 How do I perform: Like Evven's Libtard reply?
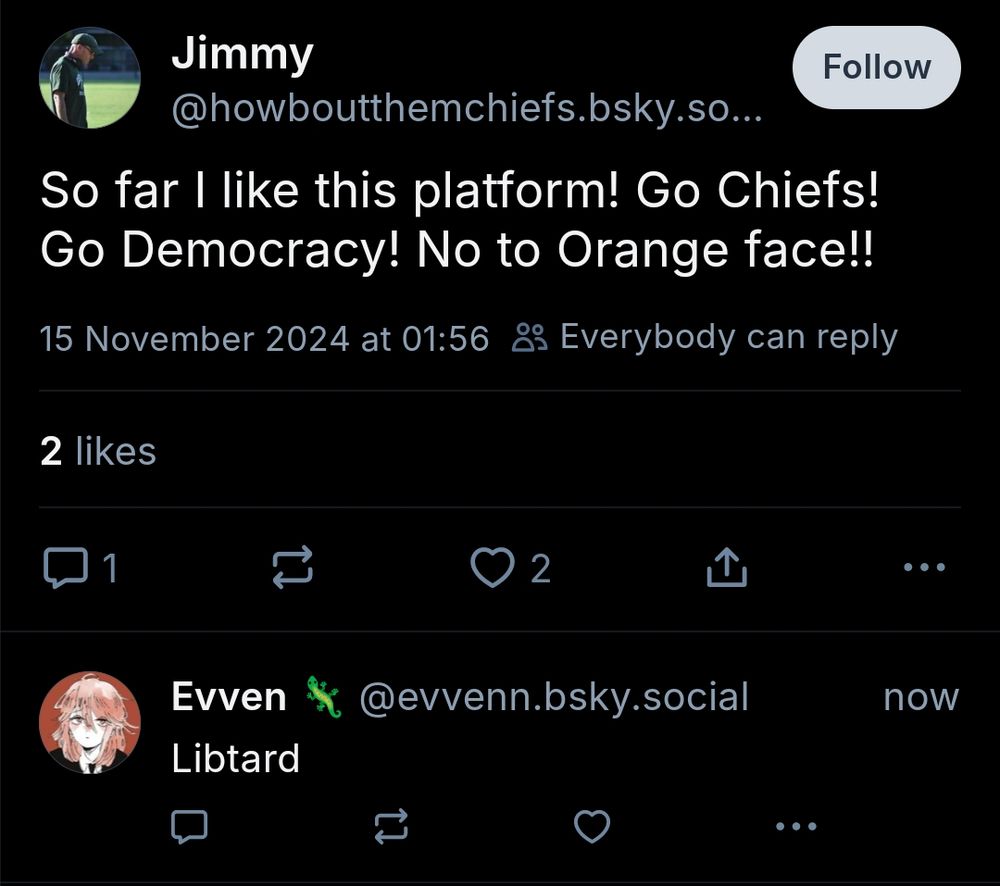592,826
